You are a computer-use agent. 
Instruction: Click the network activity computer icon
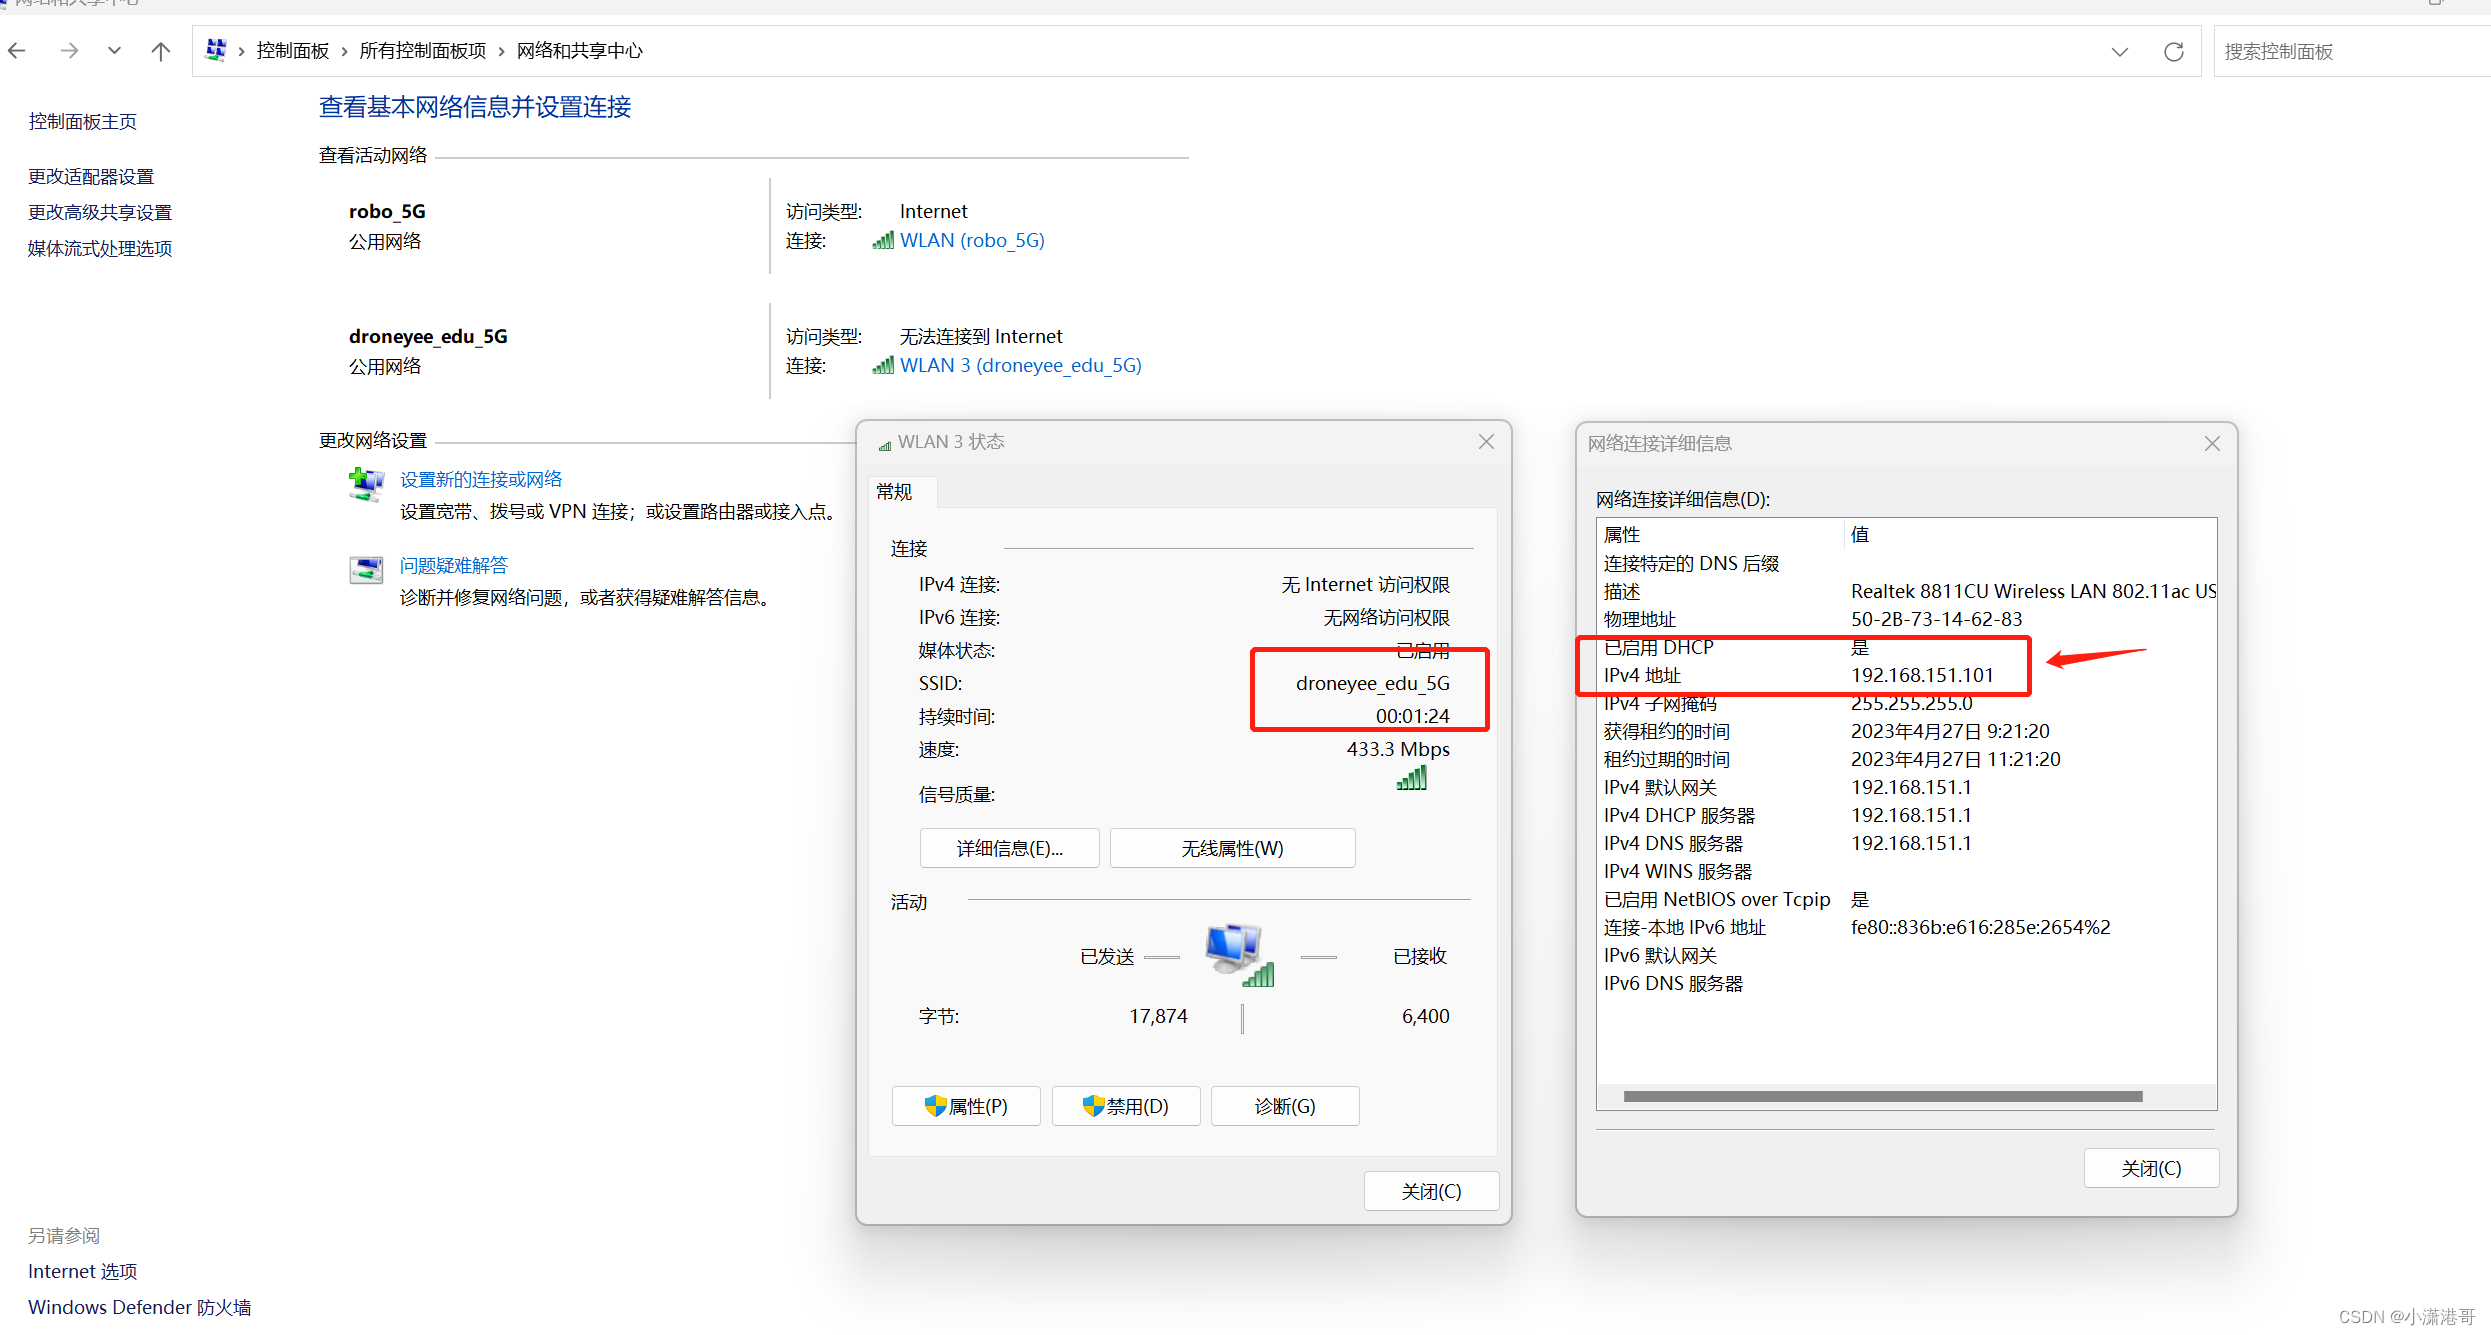[x=1240, y=954]
